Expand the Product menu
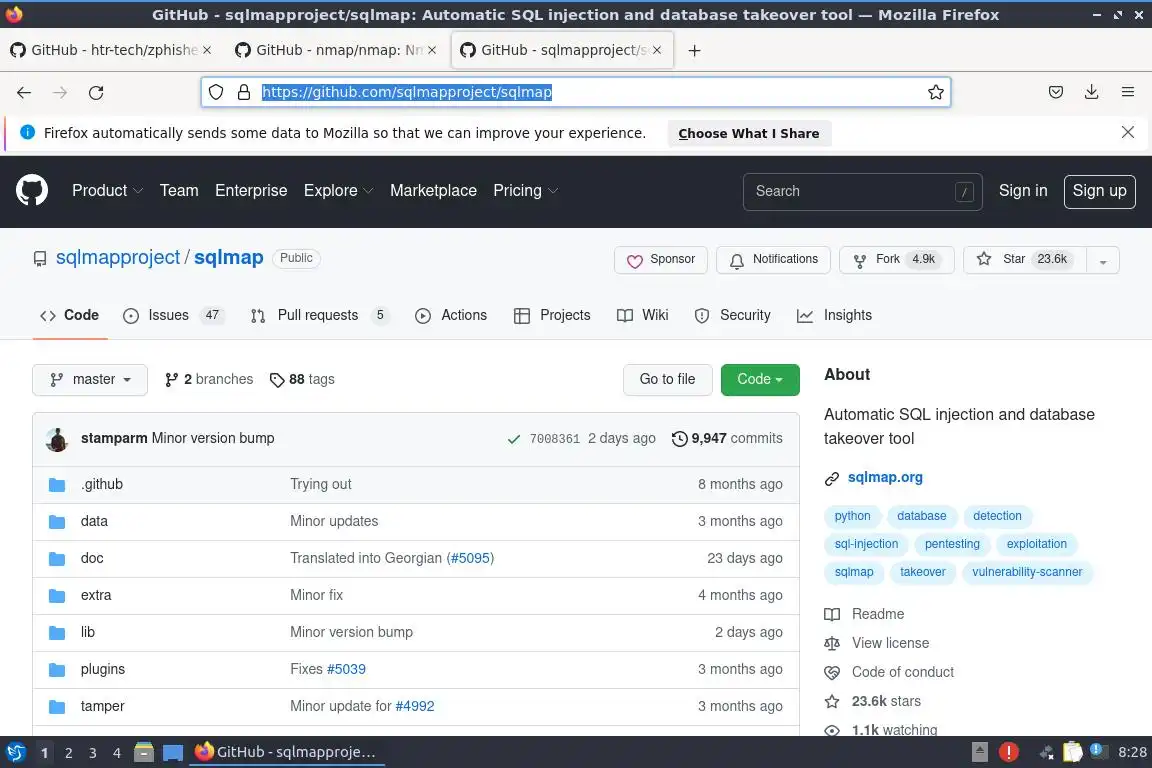 click(107, 190)
